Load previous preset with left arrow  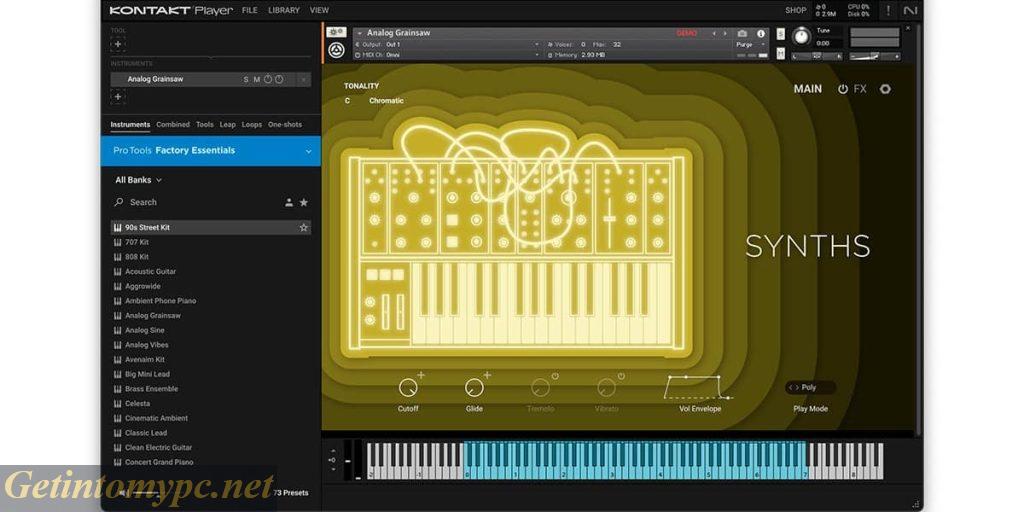click(x=714, y=33)
